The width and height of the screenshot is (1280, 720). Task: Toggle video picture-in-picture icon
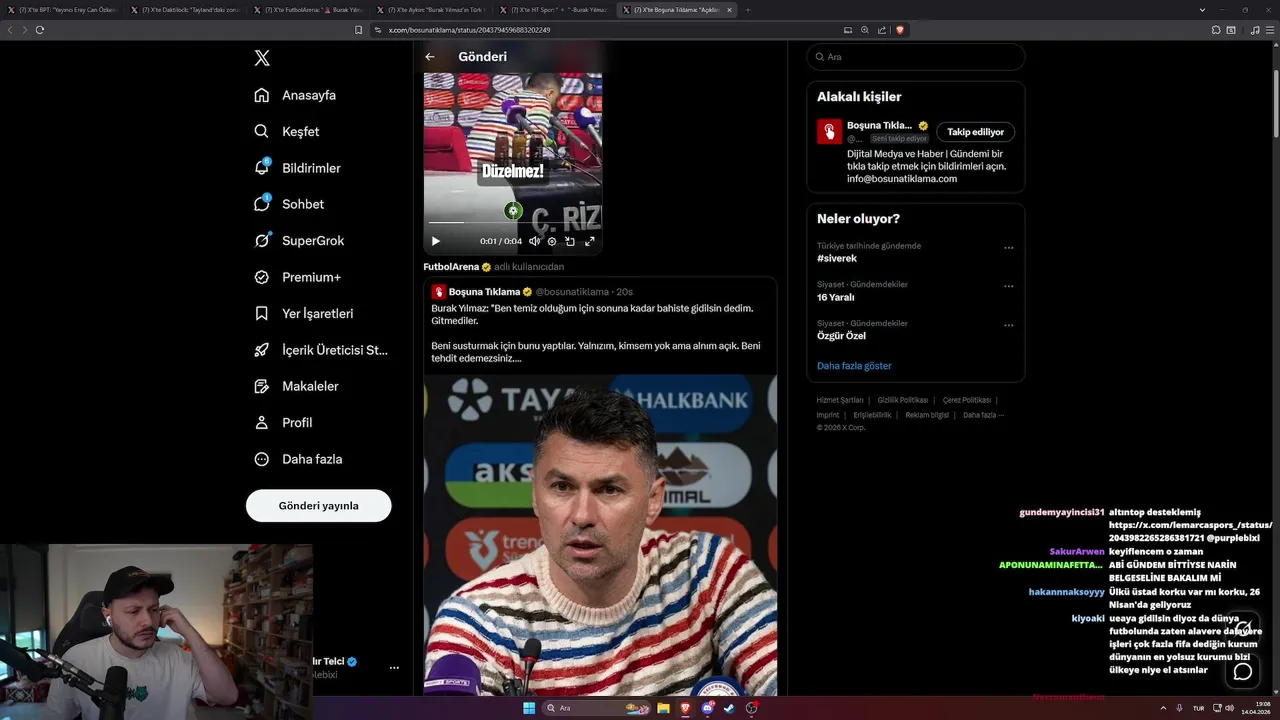tap(570, 241)
